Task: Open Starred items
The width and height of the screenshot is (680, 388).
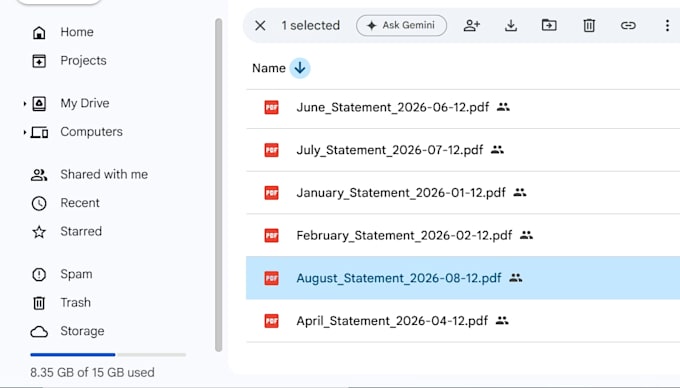Action: tap(81, 231)
